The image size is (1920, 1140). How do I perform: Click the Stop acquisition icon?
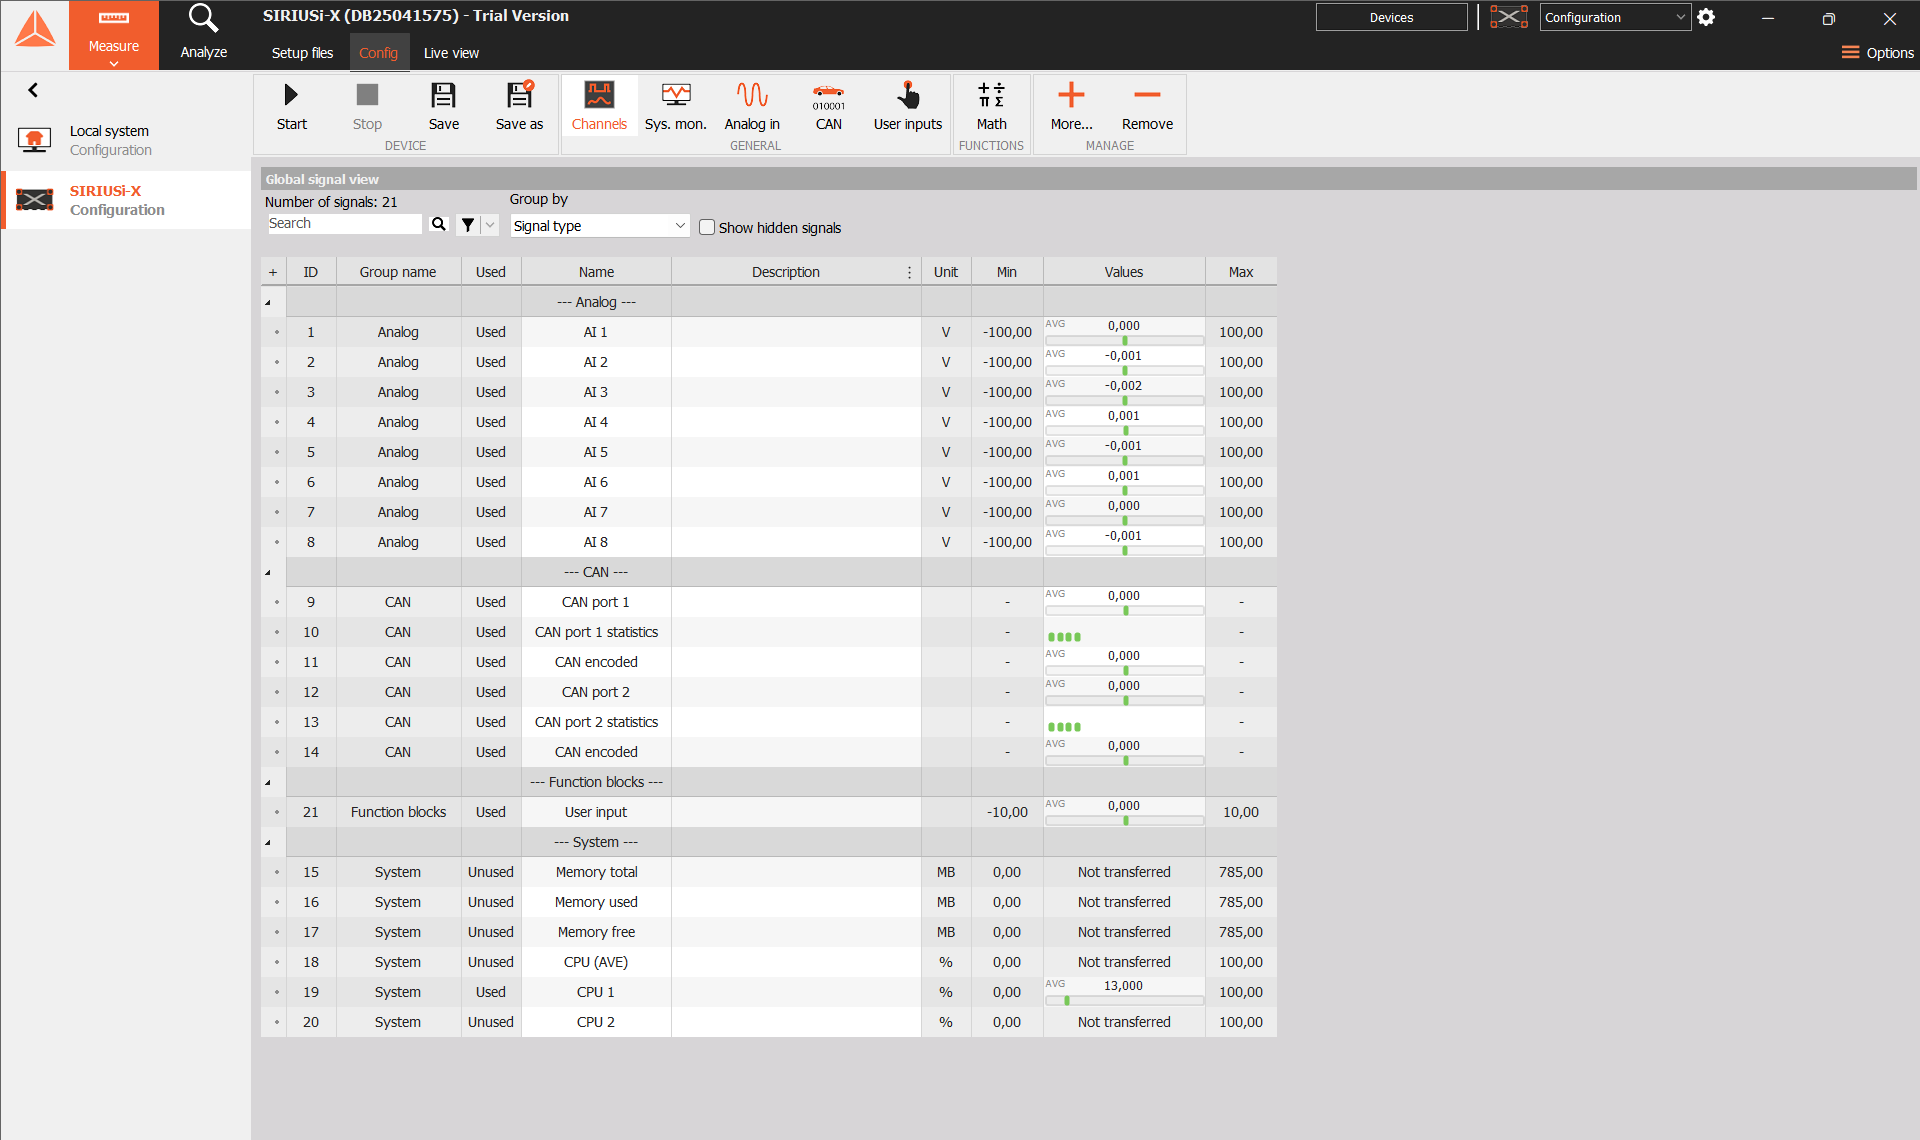click(367, 108)
